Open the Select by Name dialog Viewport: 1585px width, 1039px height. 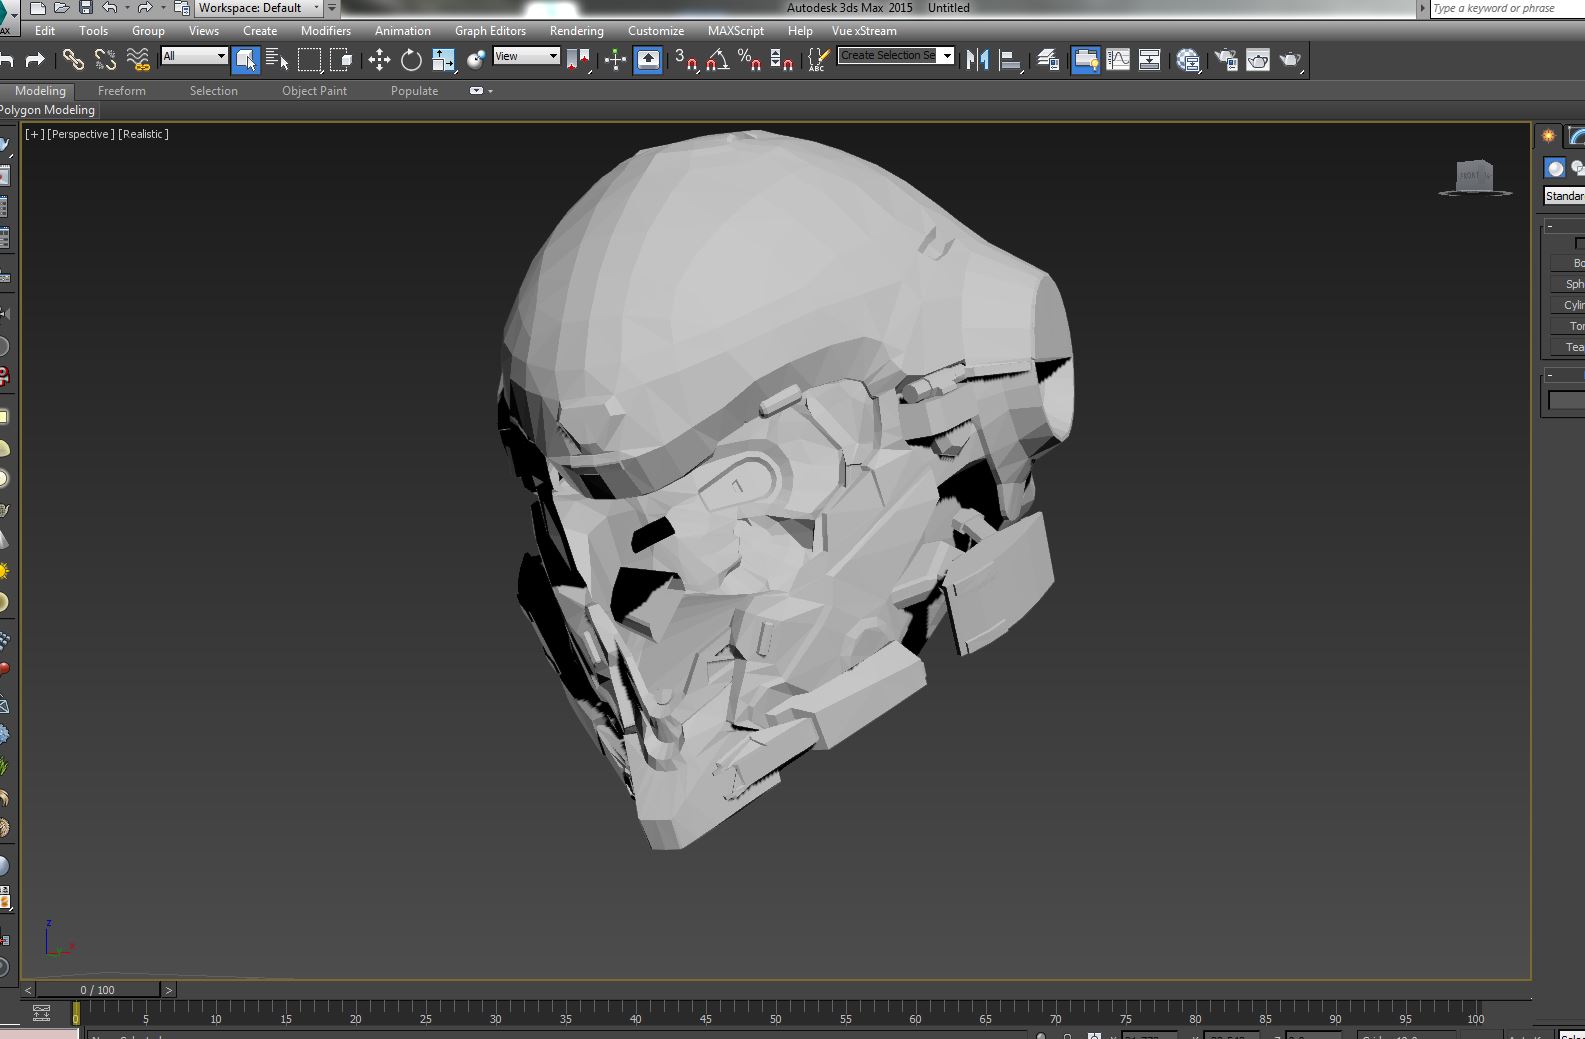(277, 60)
